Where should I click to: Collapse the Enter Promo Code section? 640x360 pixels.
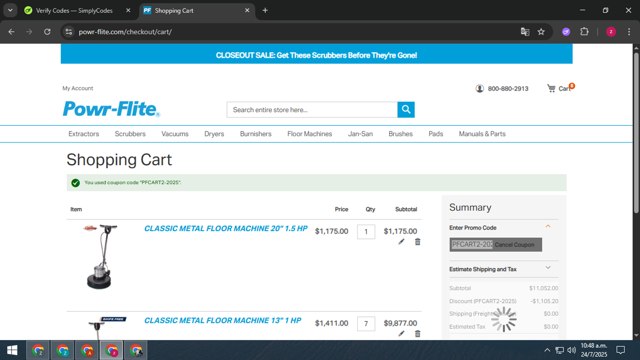[x=548, y=227]
